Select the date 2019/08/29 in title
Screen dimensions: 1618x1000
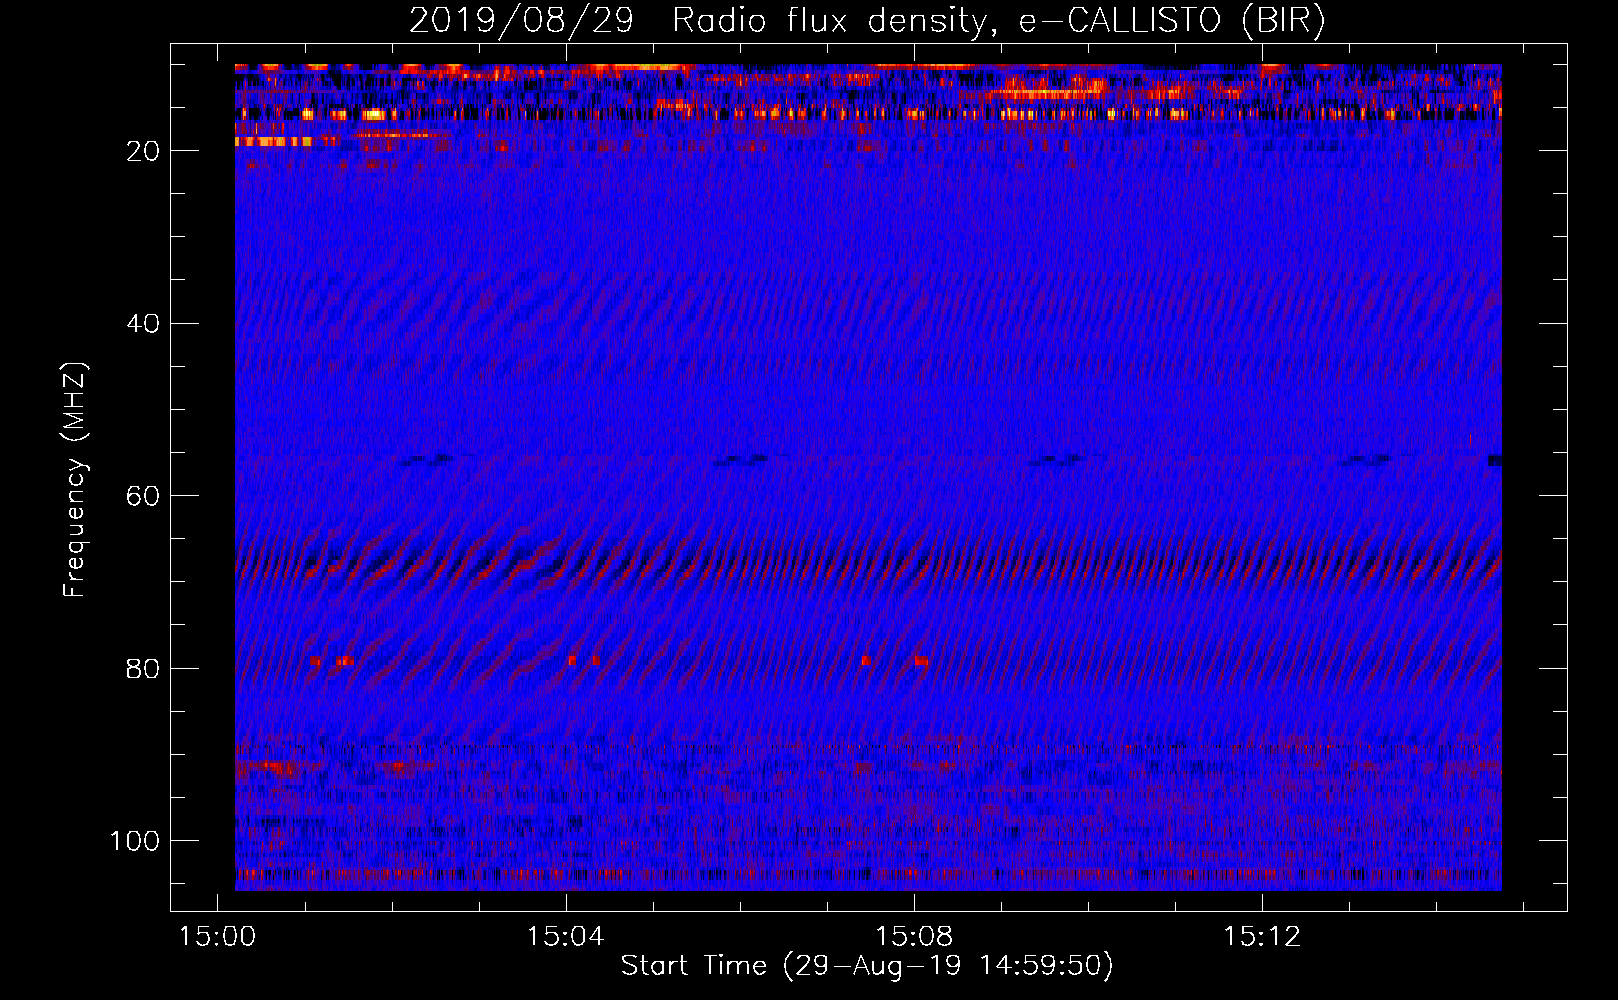point(521,21)
